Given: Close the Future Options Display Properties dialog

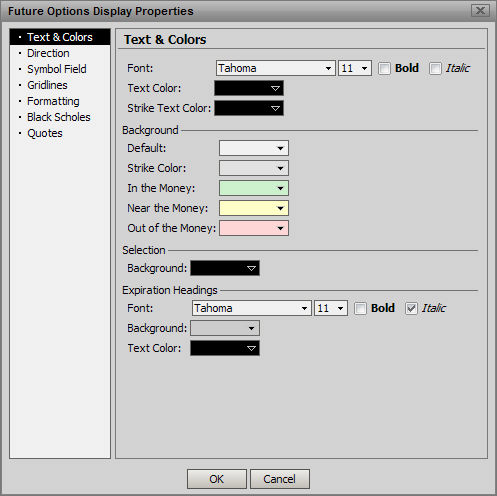Looking at the screenshot, I should click(480, 10).
